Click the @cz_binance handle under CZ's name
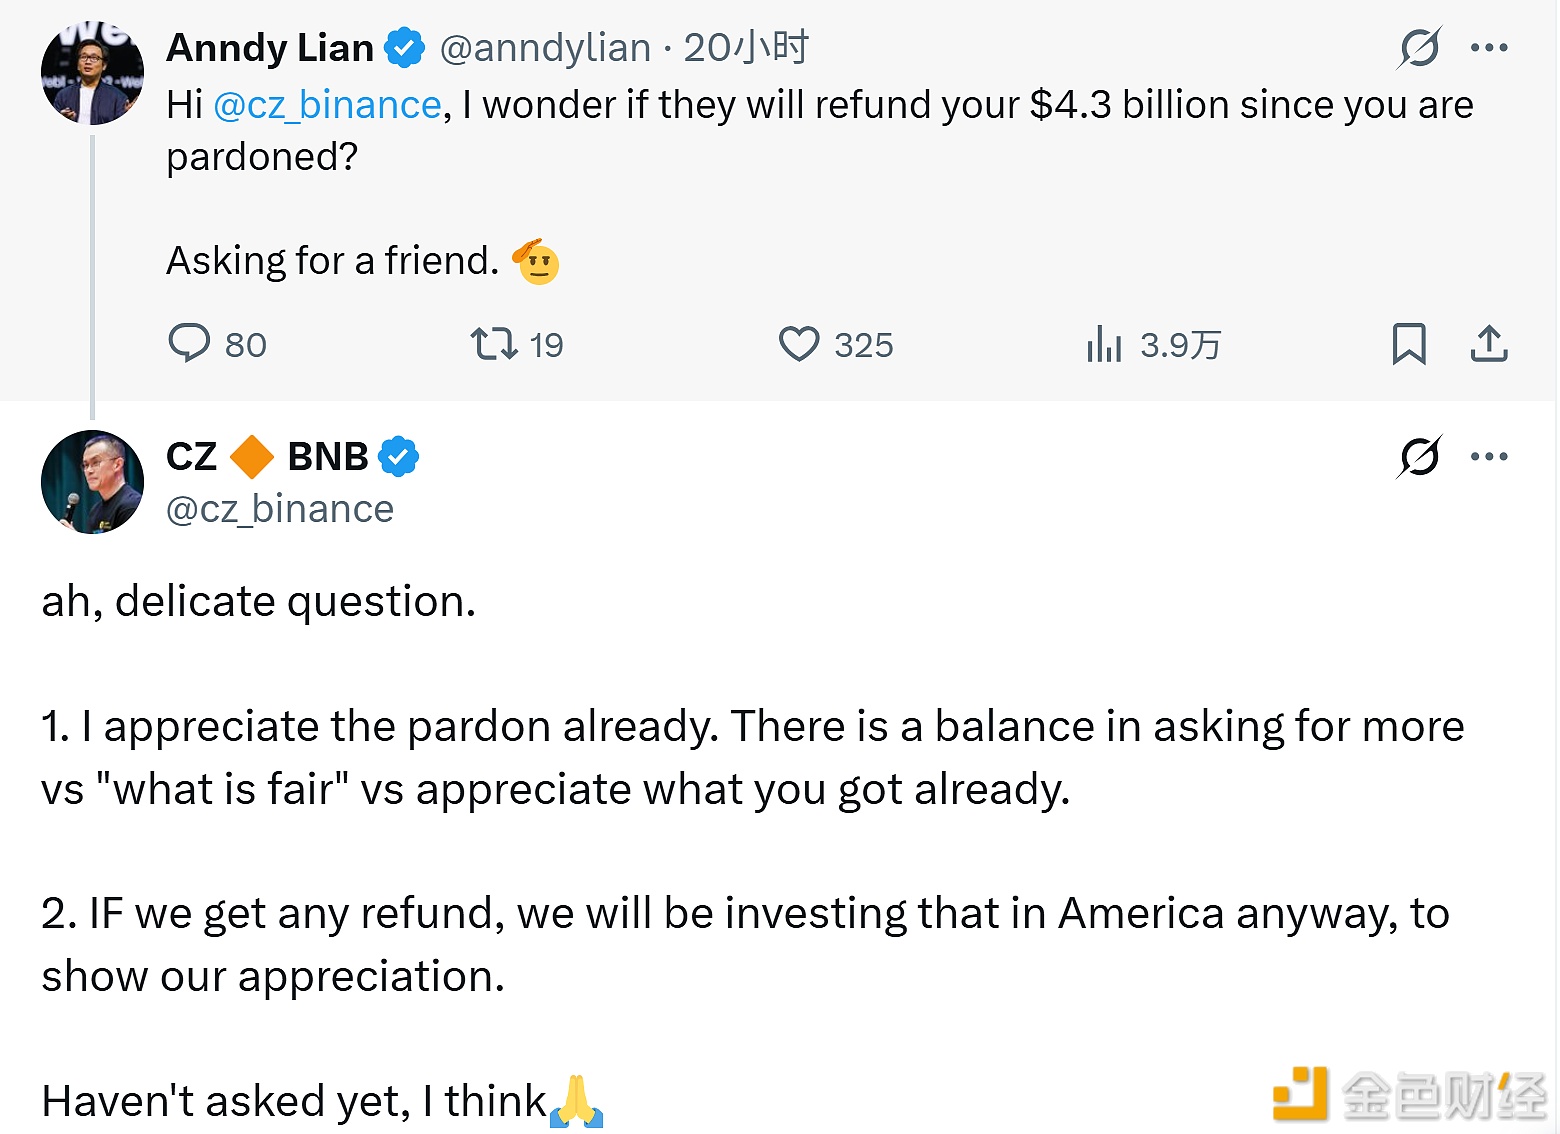Image resolution: width=1560 pixels, height=1134 pixels. point(280,510)
